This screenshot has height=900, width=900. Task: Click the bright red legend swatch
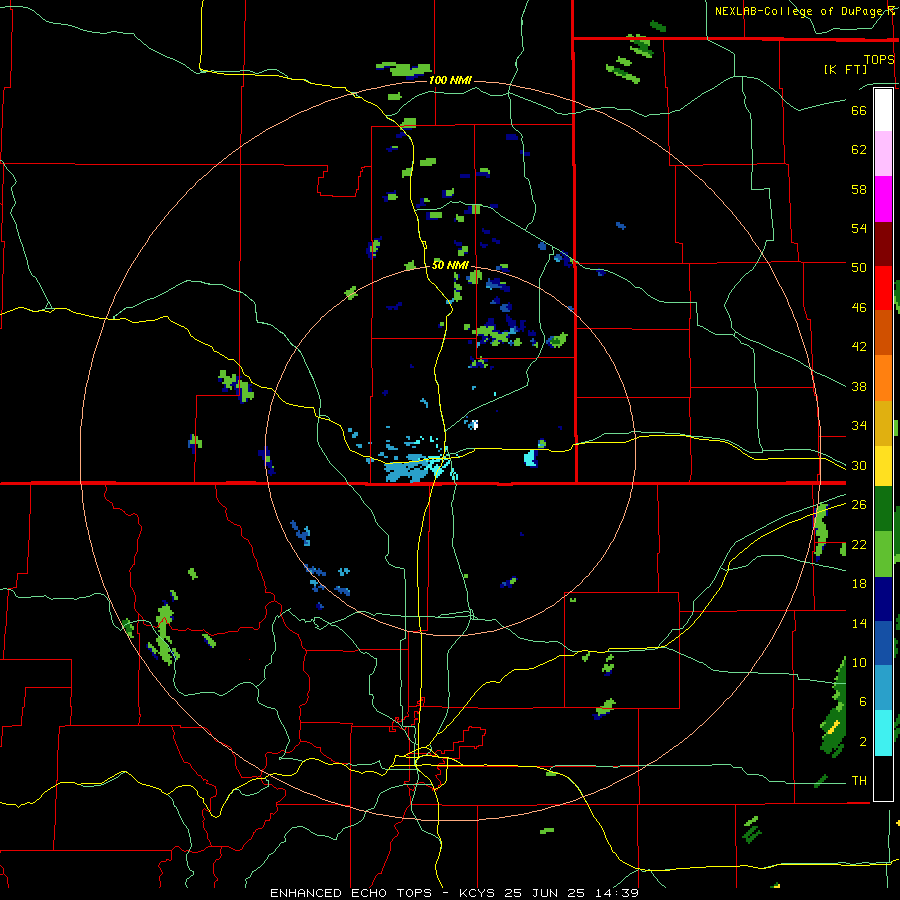click(883, 288)
